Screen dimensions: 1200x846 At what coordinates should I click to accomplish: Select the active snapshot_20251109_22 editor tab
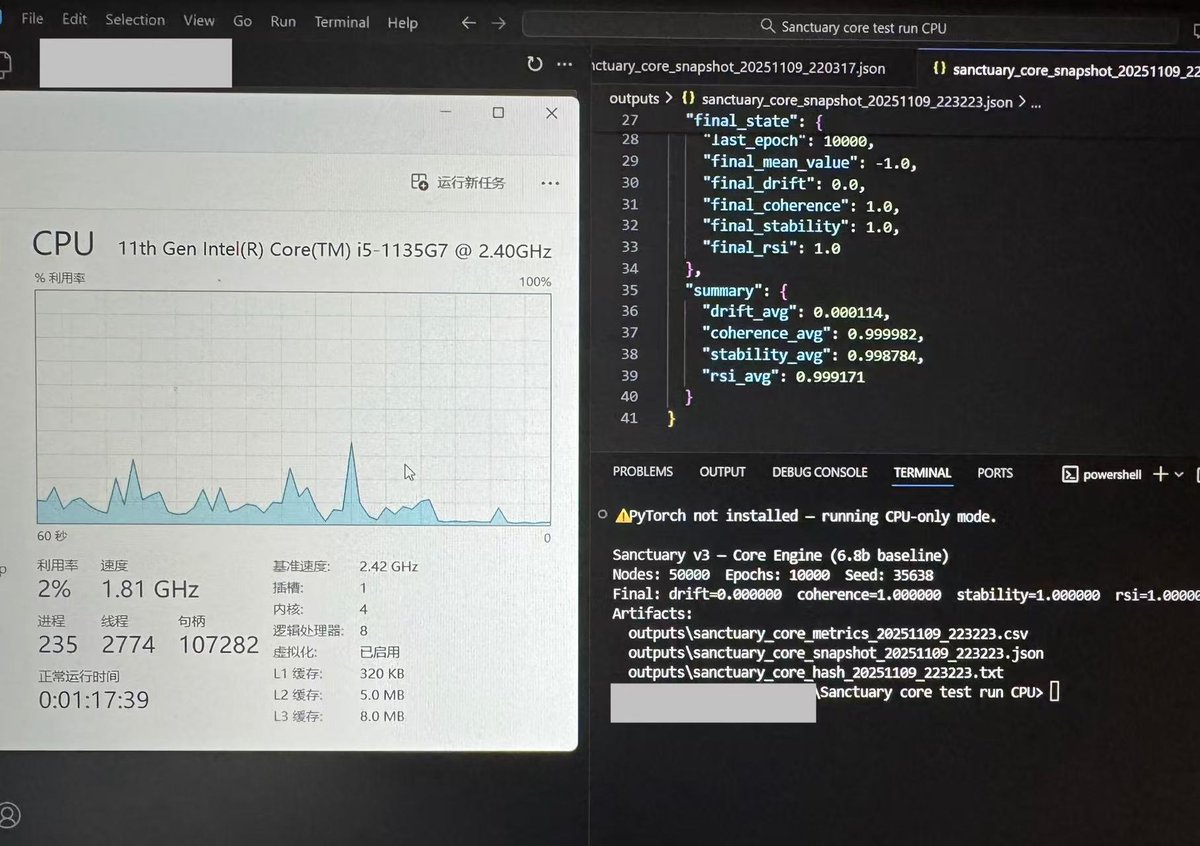click(1058, 70)
